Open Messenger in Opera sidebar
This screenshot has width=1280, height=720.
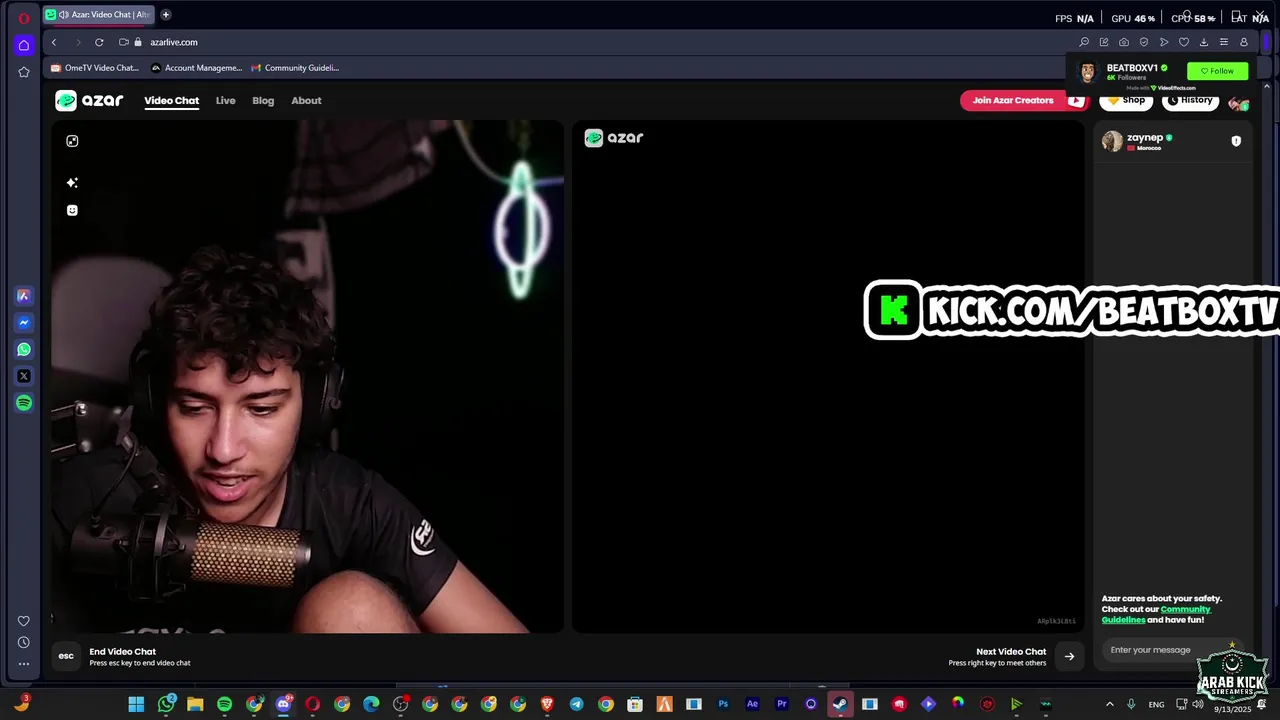click(24, 323)
